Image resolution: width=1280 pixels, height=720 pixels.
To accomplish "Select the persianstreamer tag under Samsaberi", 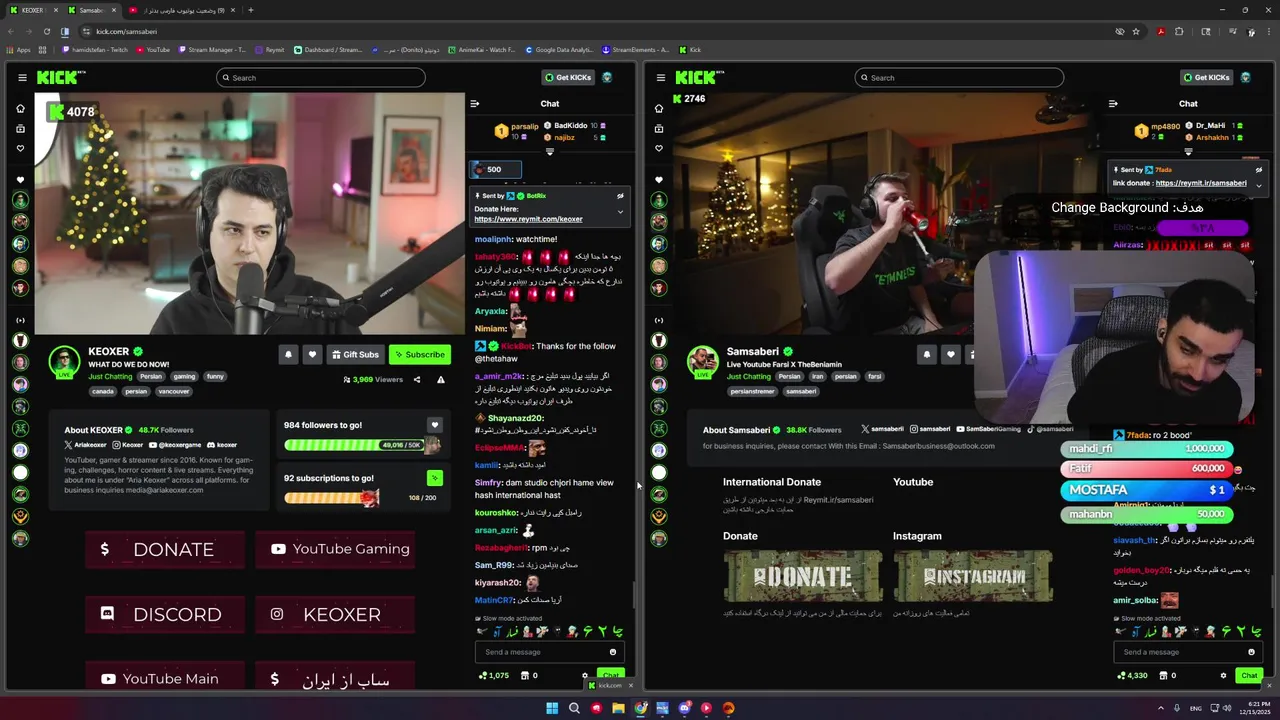I will point(750,391).
